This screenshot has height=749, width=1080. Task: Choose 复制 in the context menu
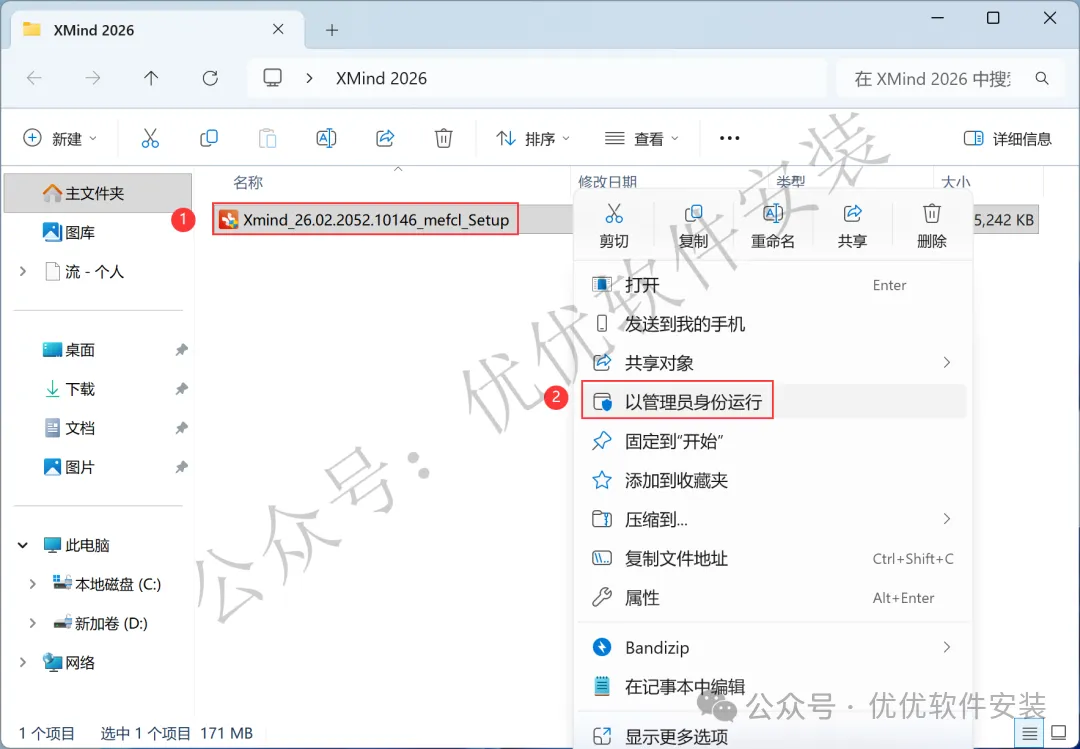(693, 226)
